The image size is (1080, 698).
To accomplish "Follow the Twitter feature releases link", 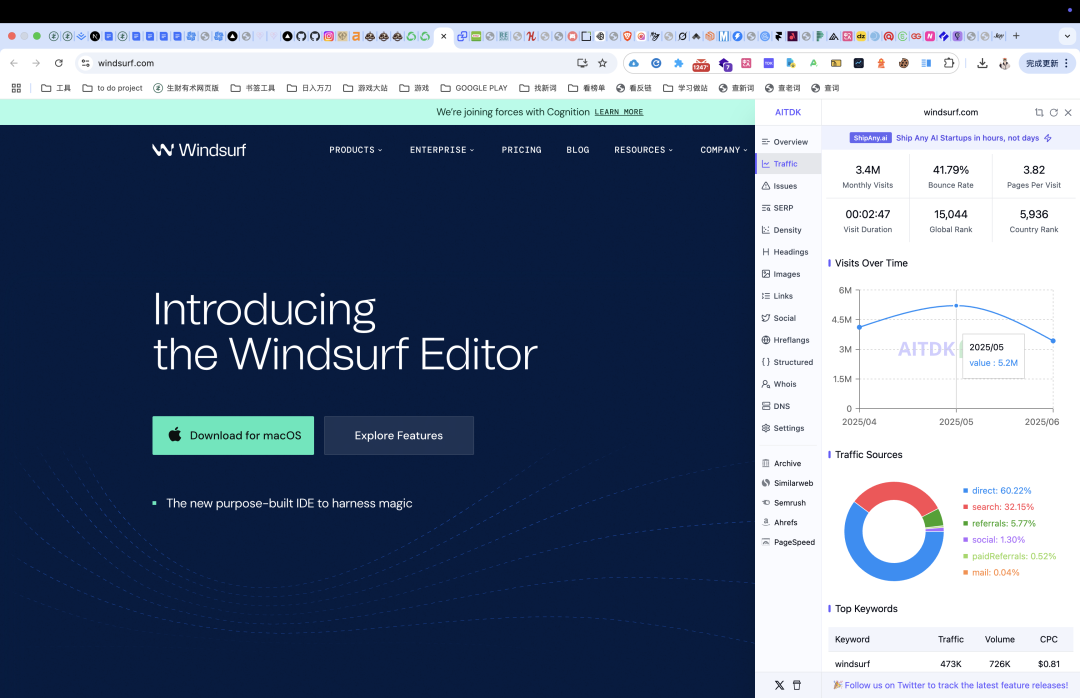I will click(x=951, y=686).
